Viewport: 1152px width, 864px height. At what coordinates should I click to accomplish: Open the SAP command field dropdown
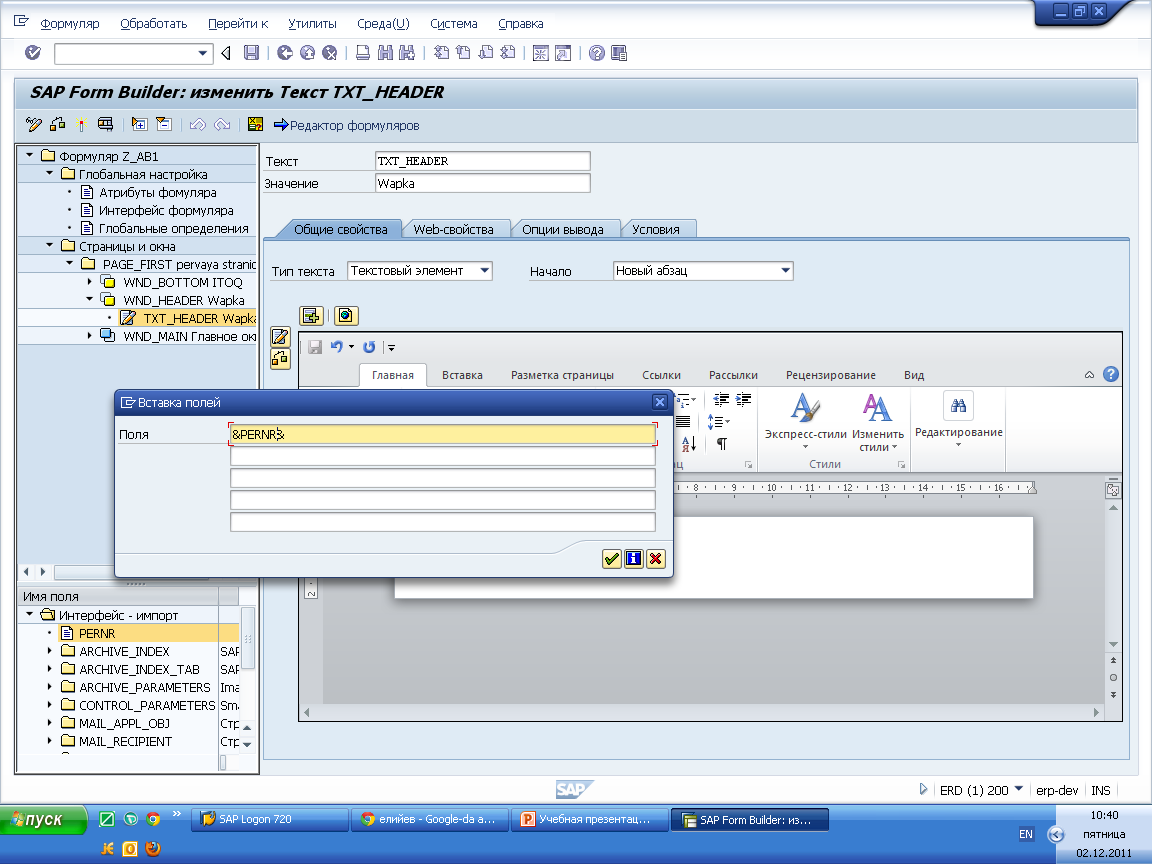[203, 53]
